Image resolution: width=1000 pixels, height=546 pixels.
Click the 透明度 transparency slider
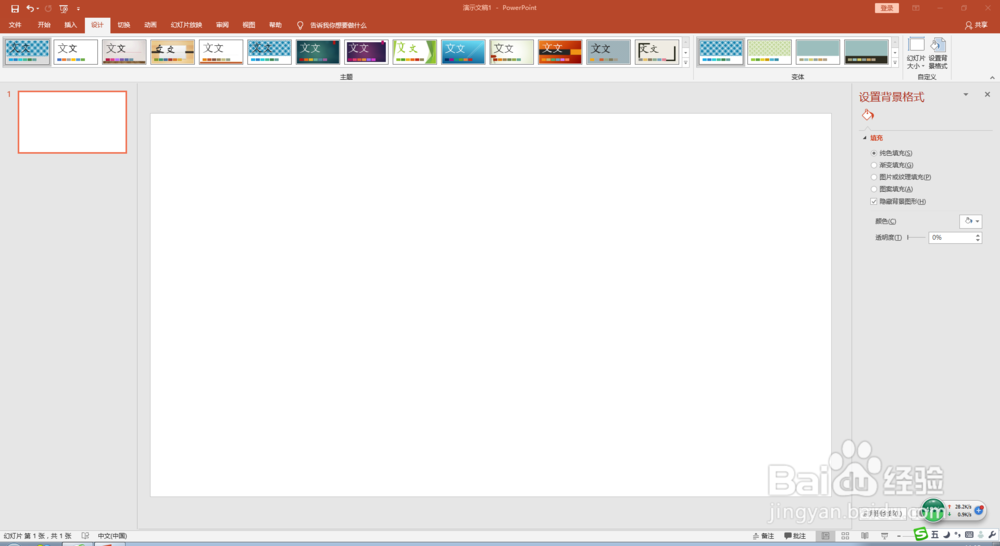916,237
